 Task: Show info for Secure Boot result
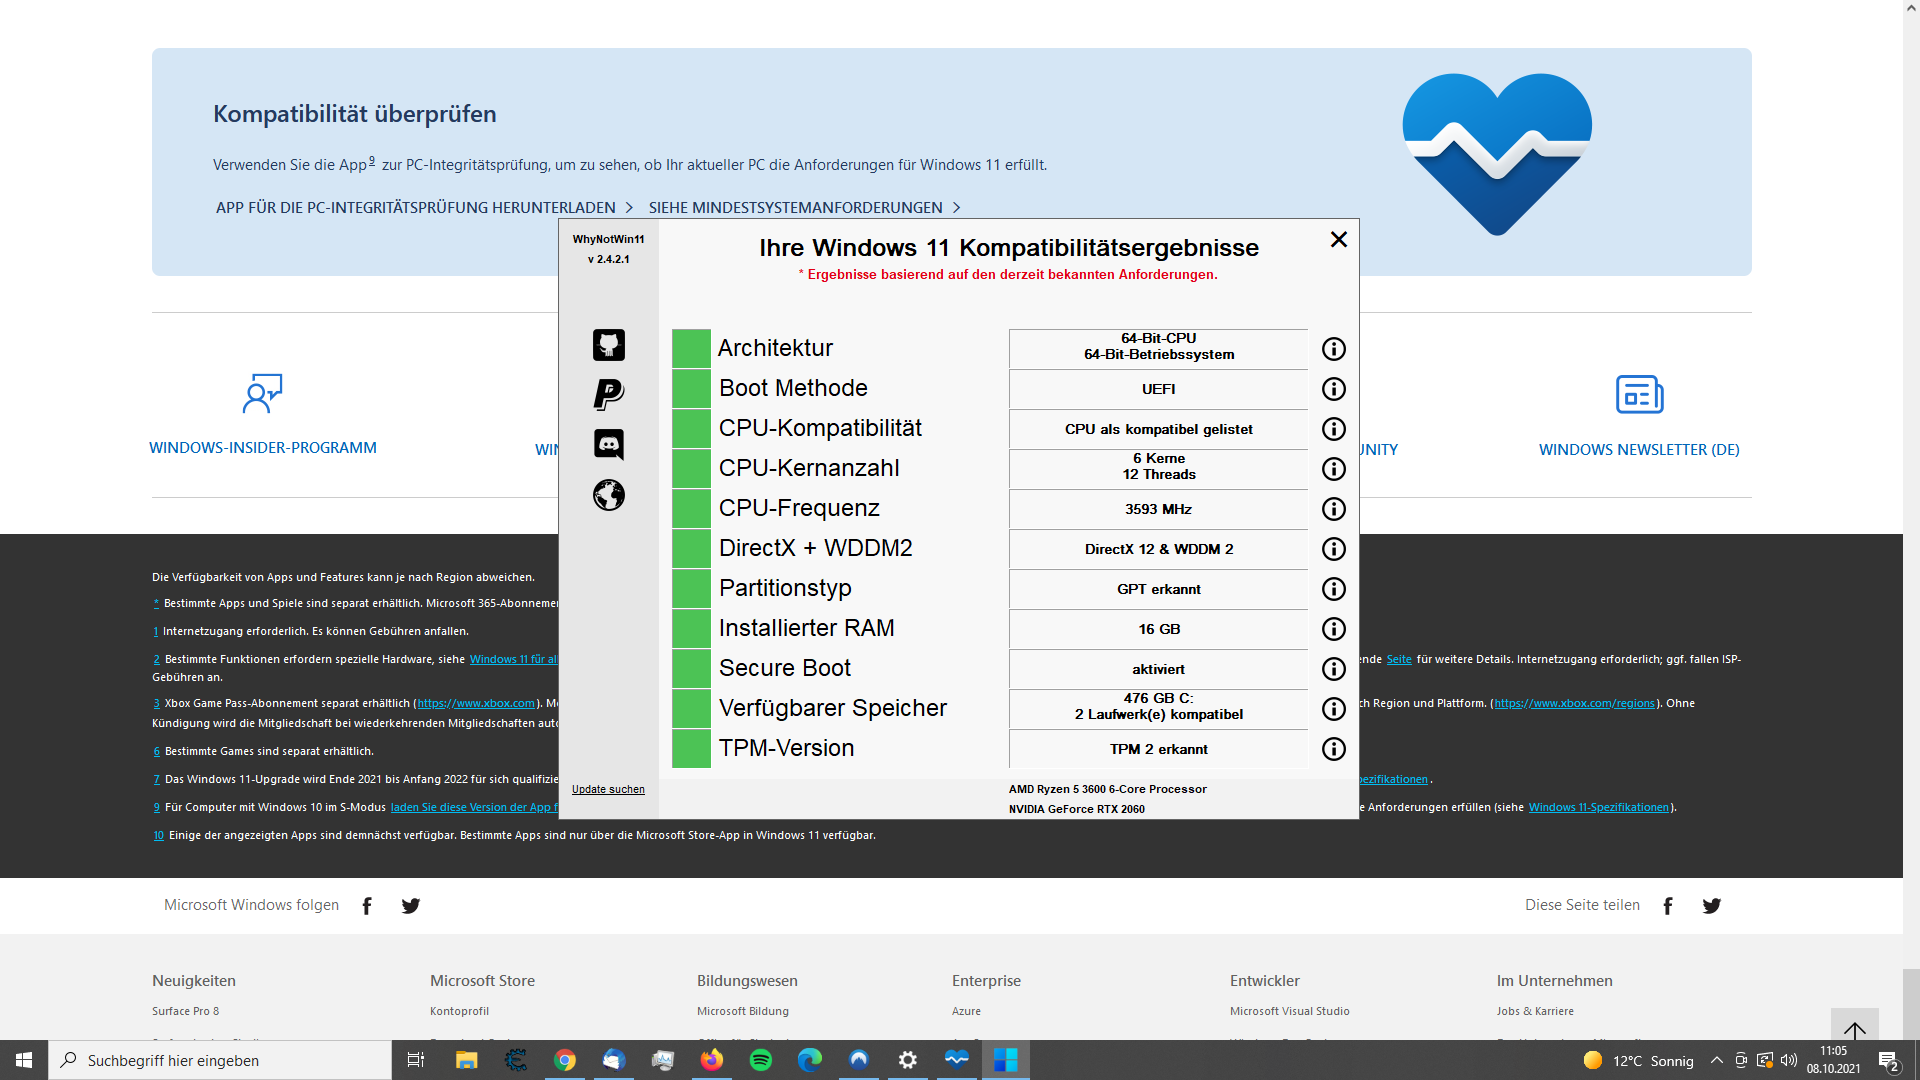click(1333, 669)
